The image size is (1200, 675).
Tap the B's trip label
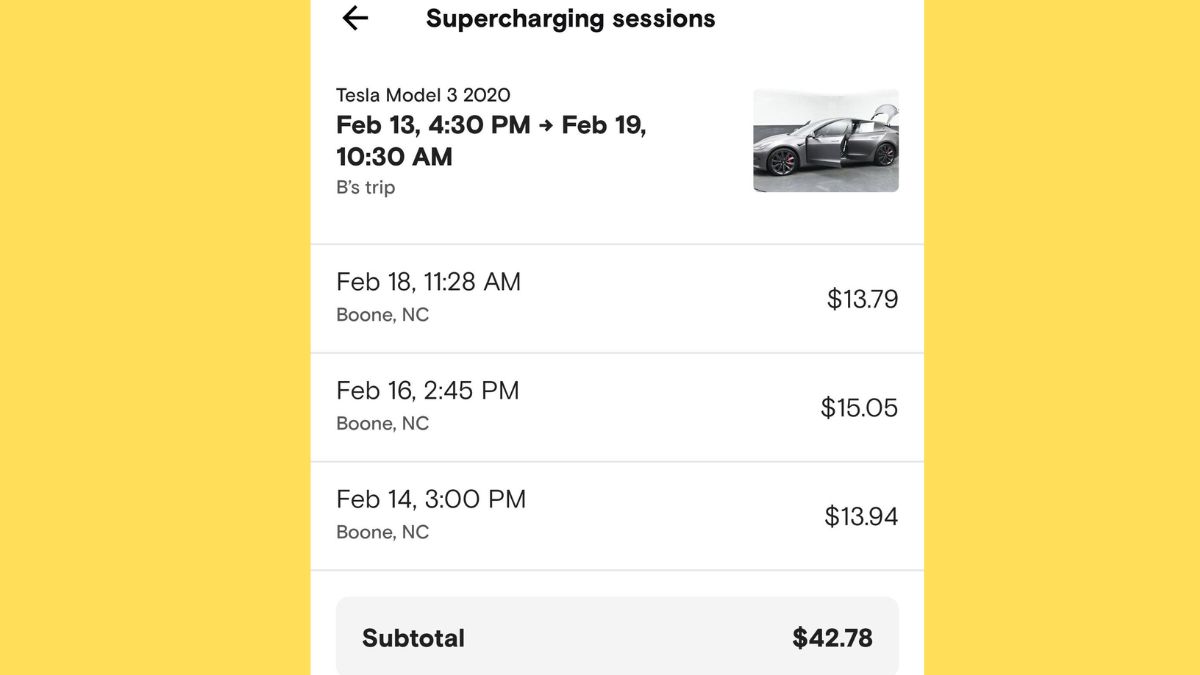click(365, 187)
